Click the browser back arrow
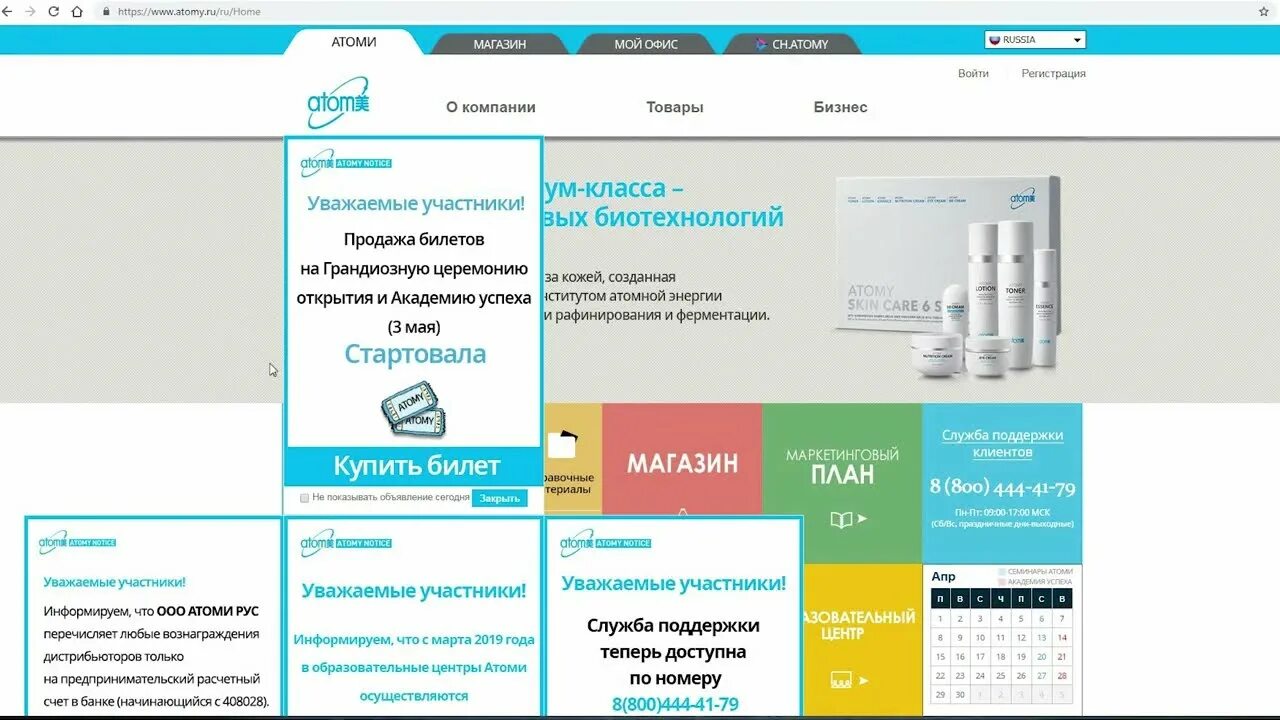 (8, 11)
